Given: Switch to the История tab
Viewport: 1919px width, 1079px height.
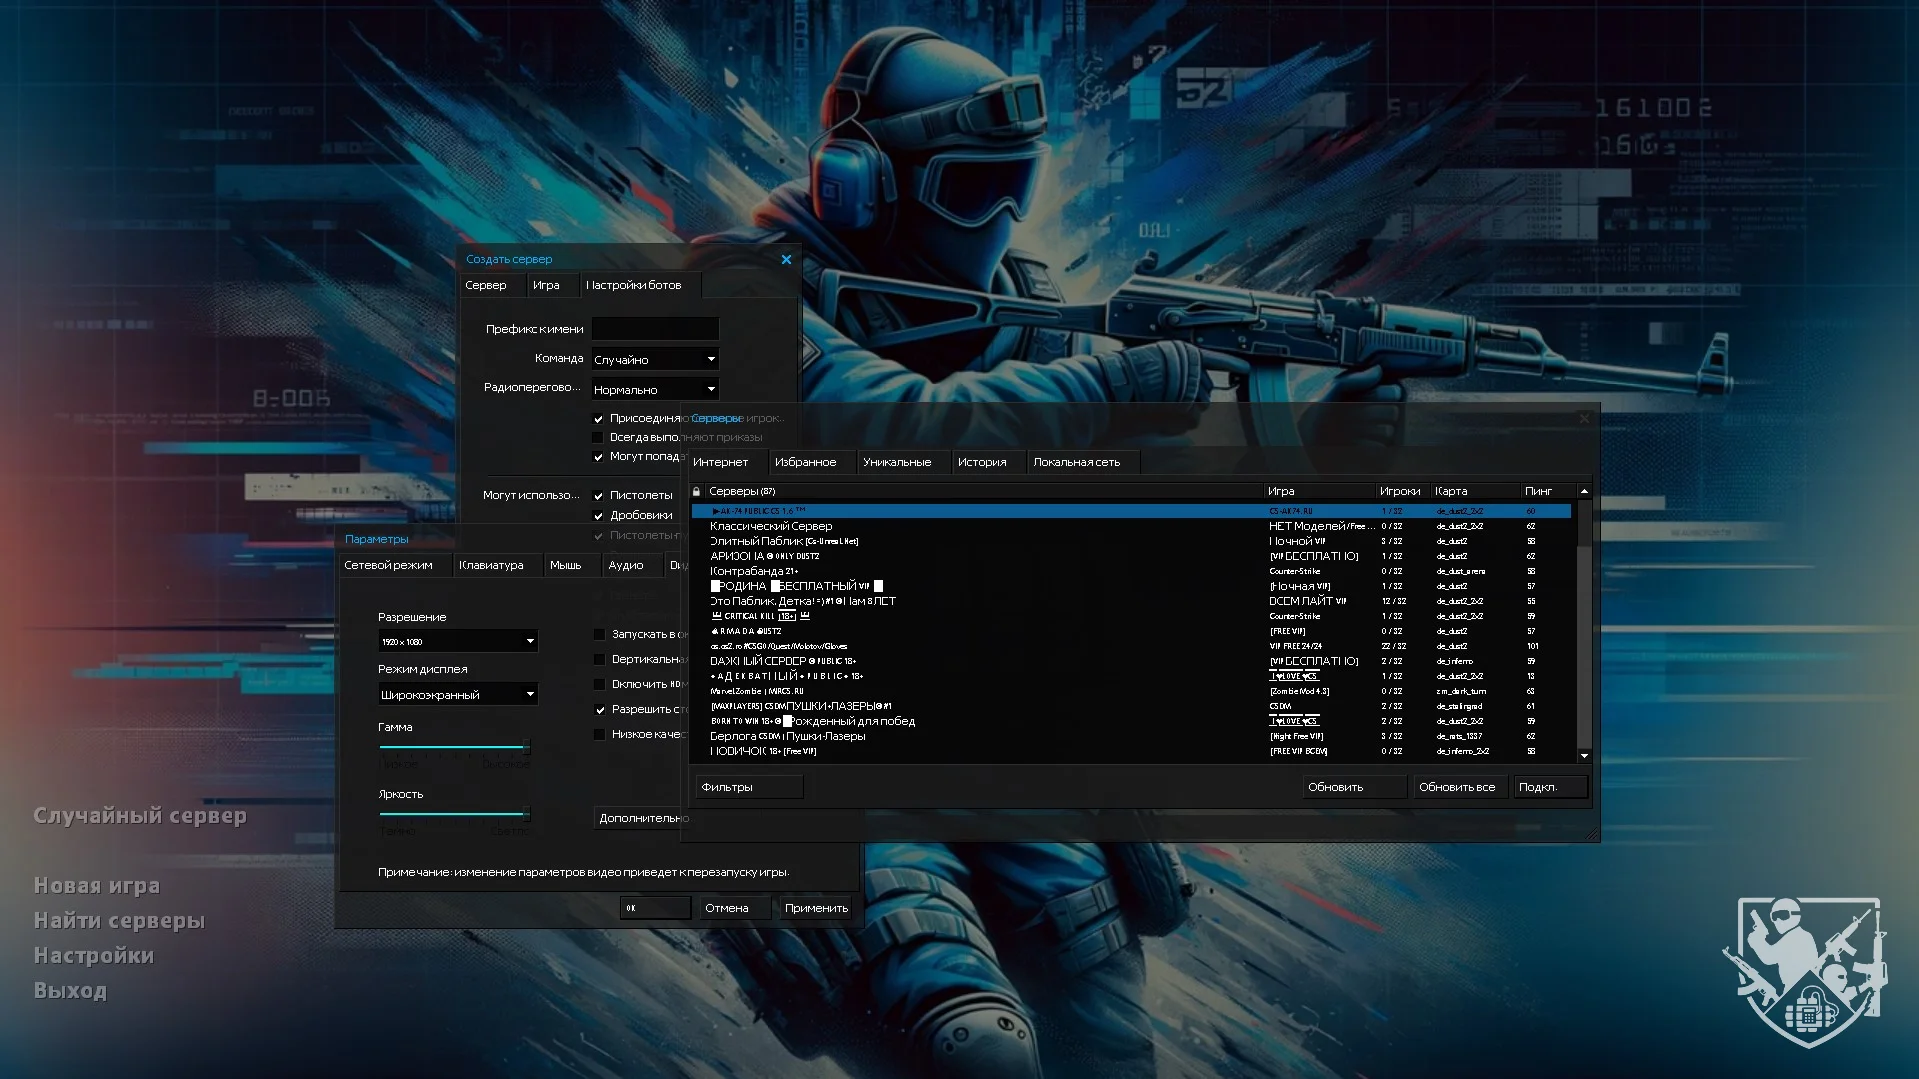Looking at the screenshot, I should (x=981, y=462).
